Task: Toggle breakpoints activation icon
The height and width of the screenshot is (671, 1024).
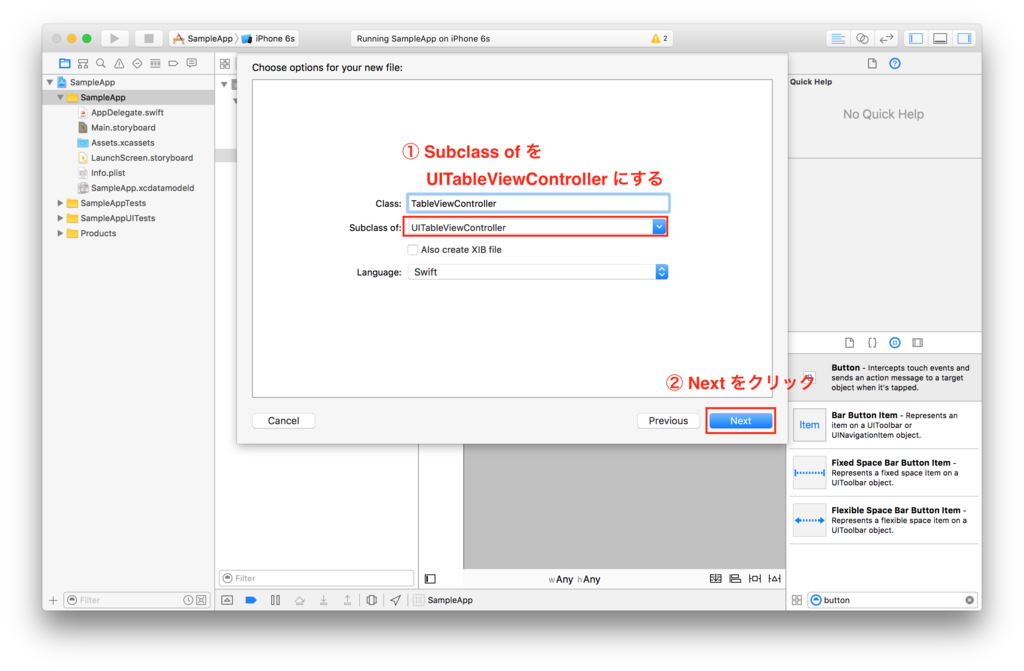Action: pos(251,600)
